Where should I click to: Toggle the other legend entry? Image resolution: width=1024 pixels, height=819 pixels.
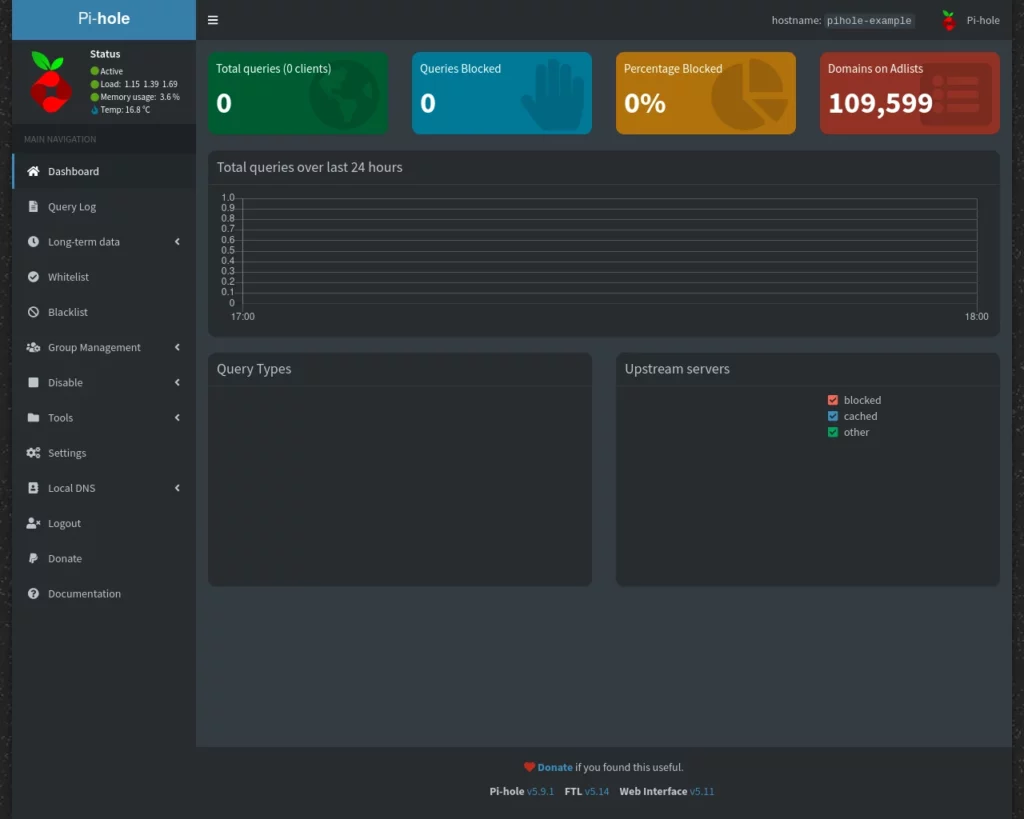click(847, 432)
